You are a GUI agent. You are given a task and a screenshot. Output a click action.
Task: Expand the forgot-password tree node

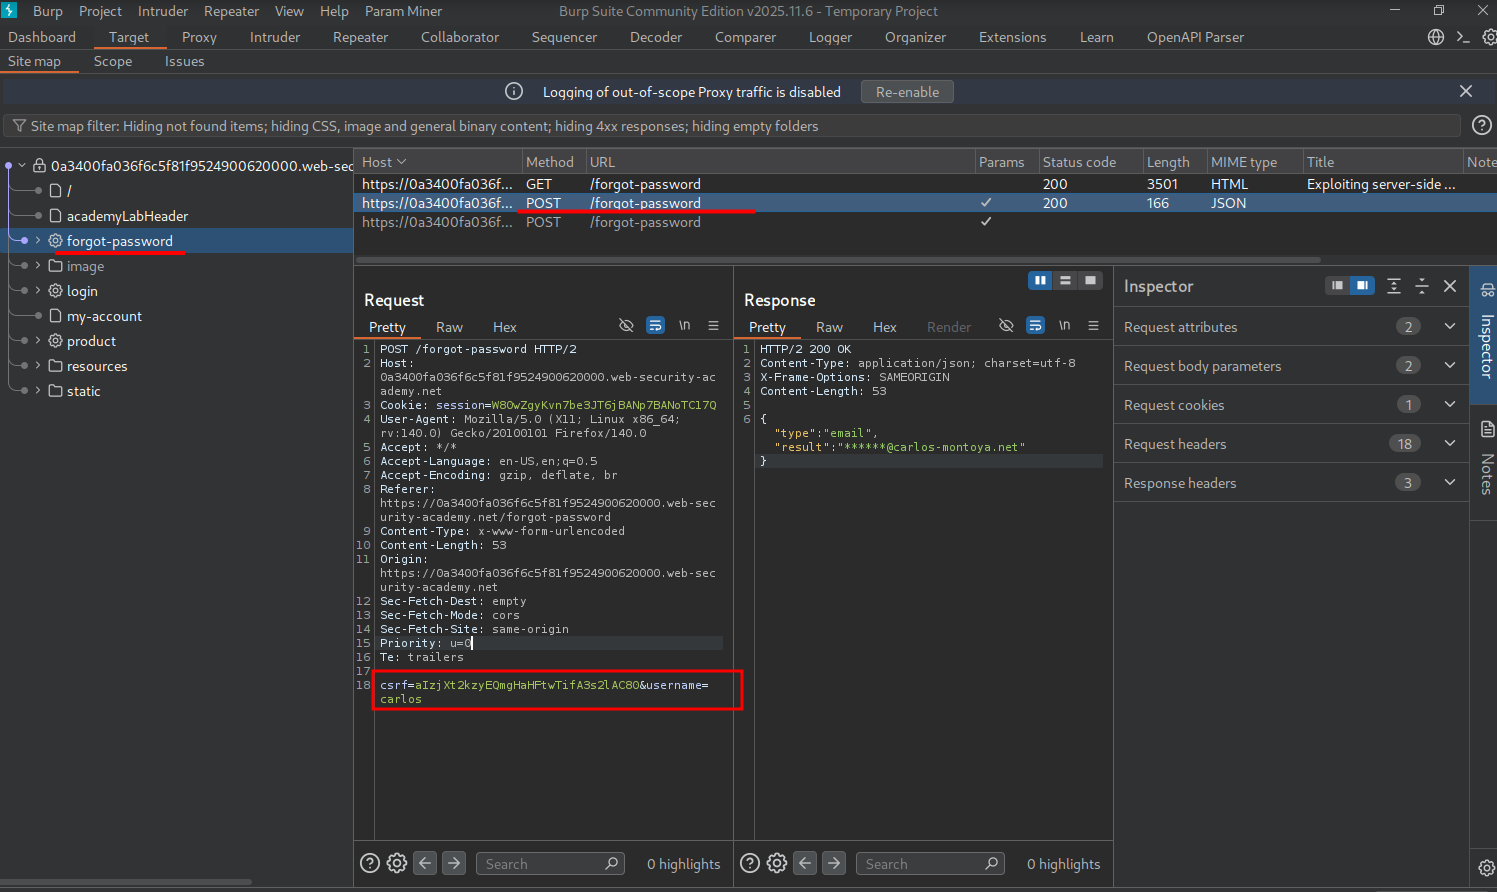38,240
